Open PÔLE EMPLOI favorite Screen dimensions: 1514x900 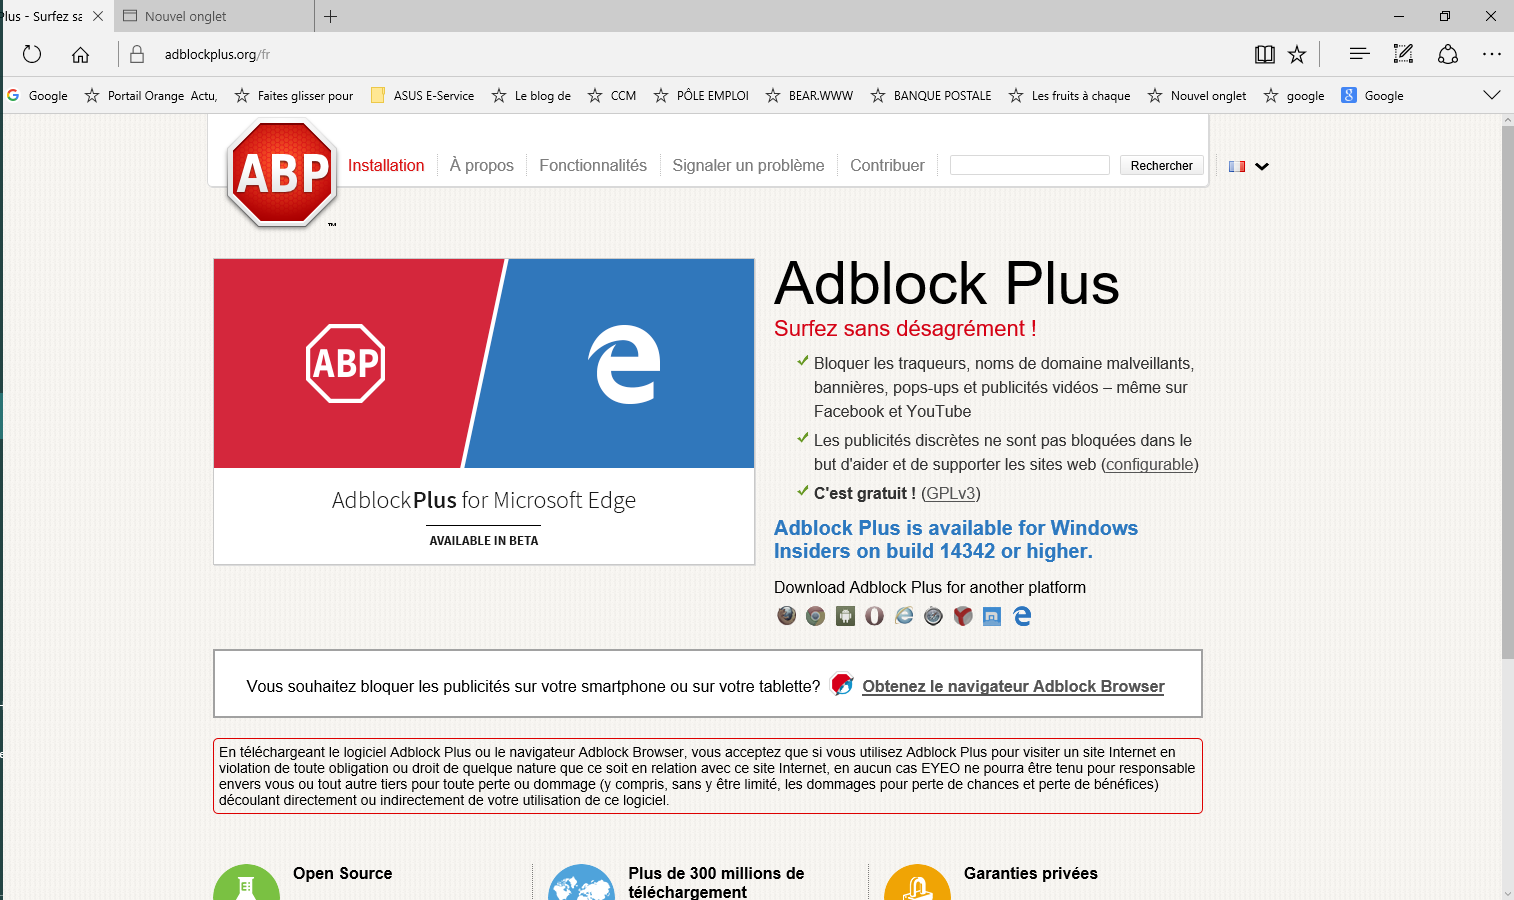702,96
